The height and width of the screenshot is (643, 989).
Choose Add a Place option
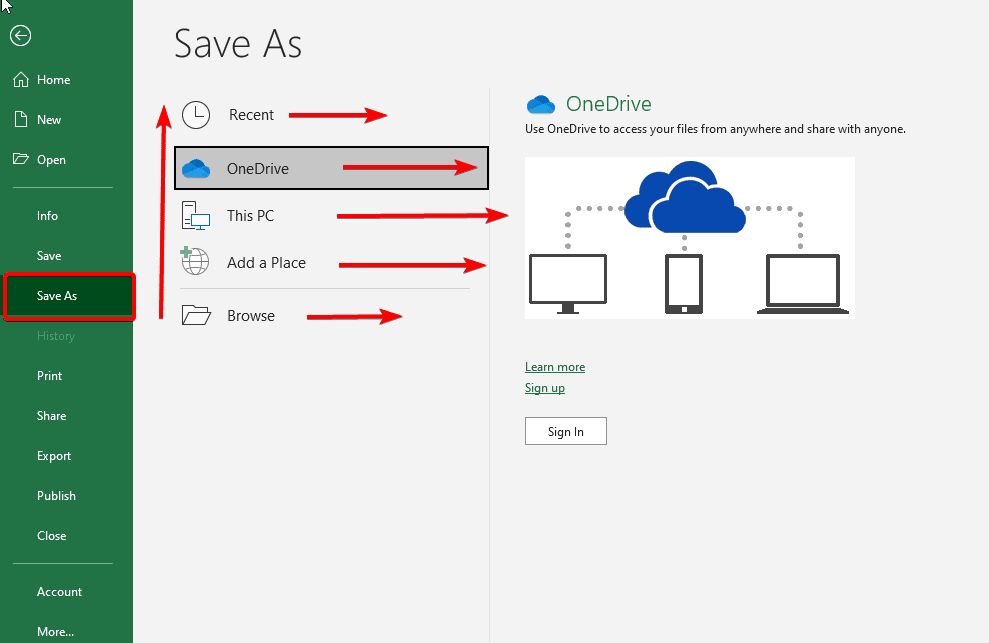pos(331,263)
